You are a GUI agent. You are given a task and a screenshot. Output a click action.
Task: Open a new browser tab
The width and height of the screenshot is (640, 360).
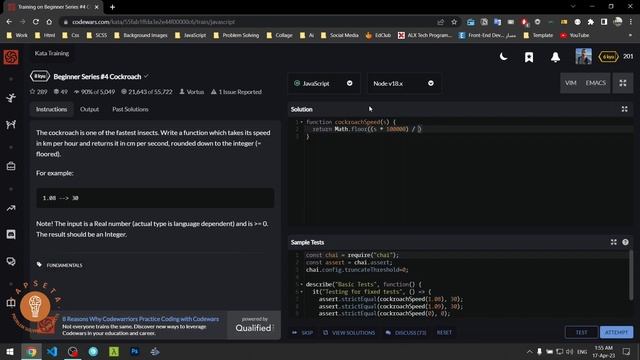pos(112,7)
